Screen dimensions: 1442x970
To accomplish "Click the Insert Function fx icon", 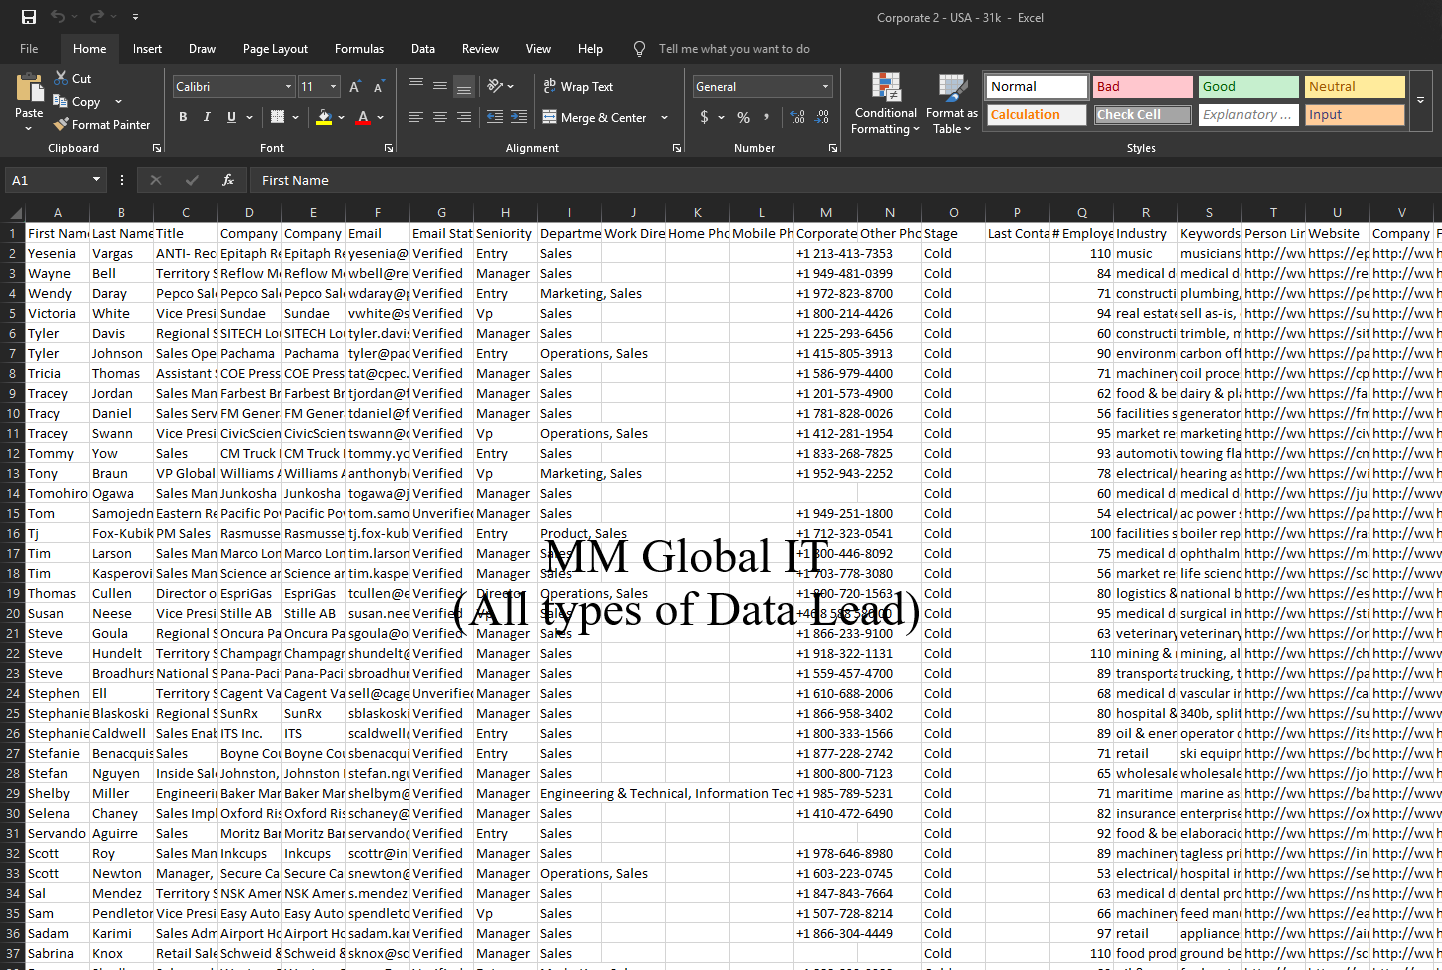I will tap(228, 180).
